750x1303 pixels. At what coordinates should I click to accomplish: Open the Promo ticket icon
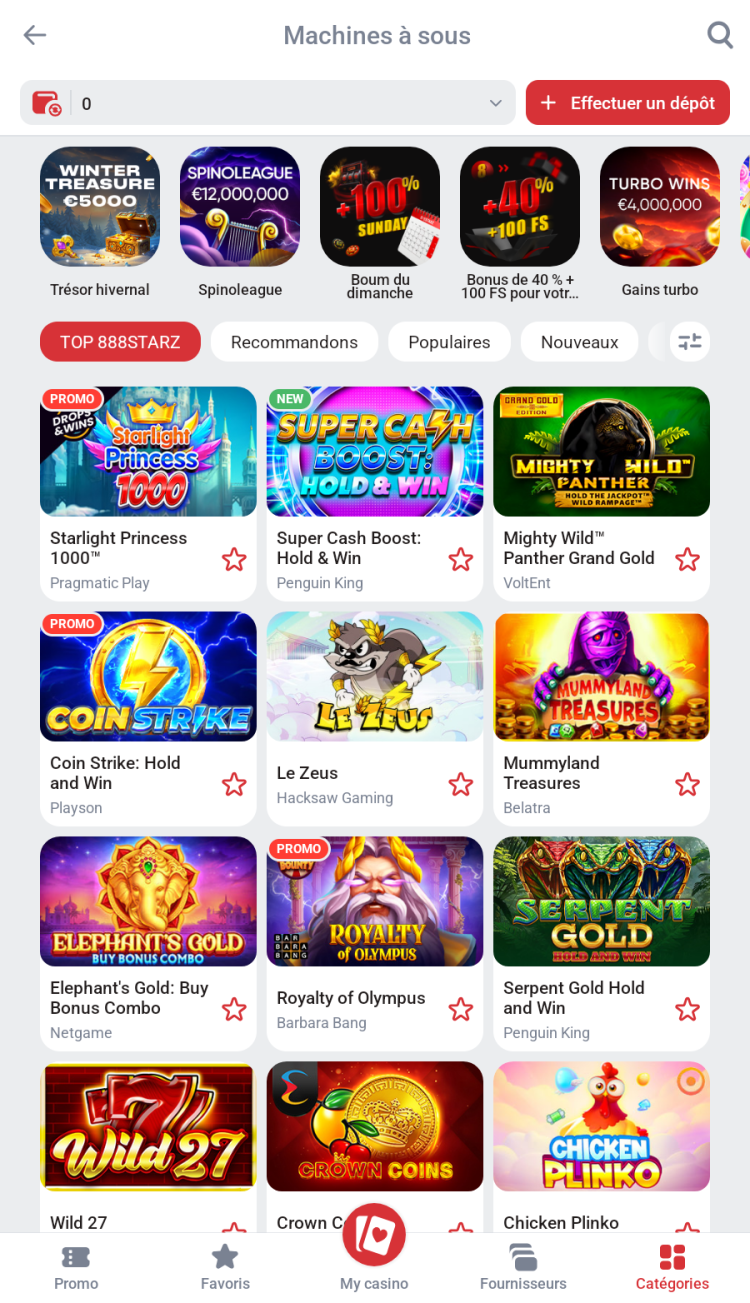(76, 1257)
